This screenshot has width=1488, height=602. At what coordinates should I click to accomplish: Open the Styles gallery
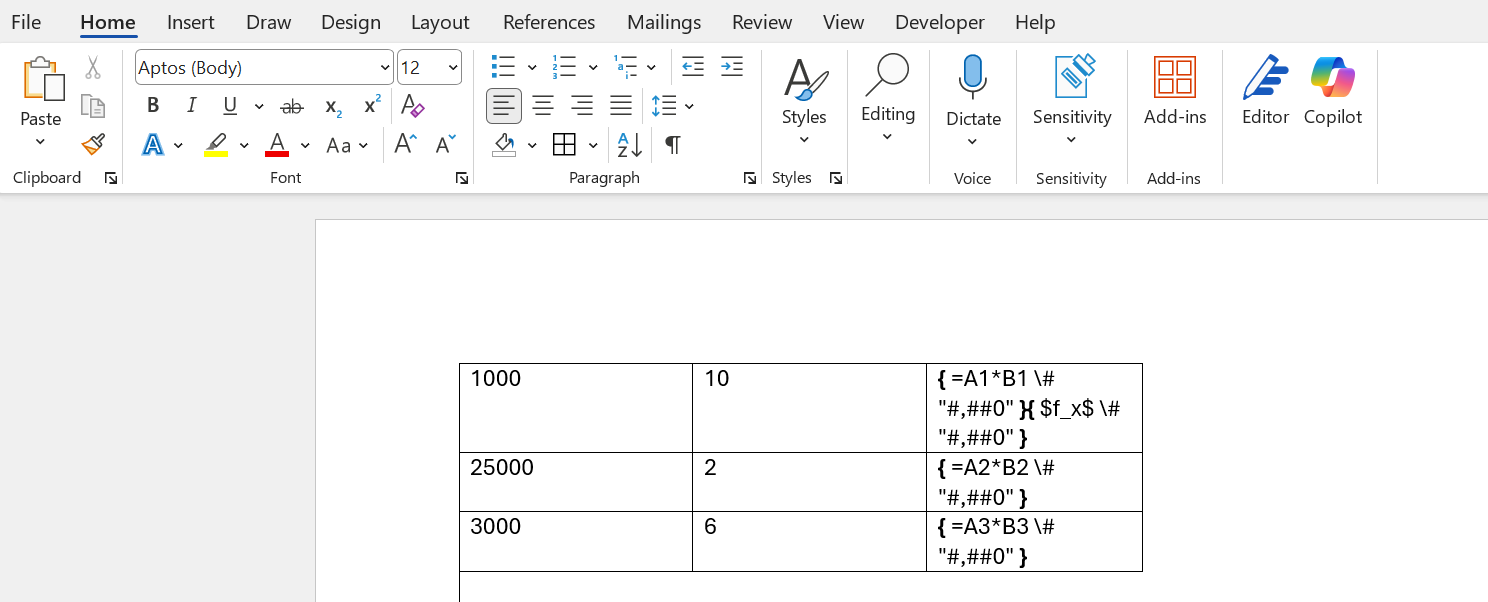[x=804, y=100]
